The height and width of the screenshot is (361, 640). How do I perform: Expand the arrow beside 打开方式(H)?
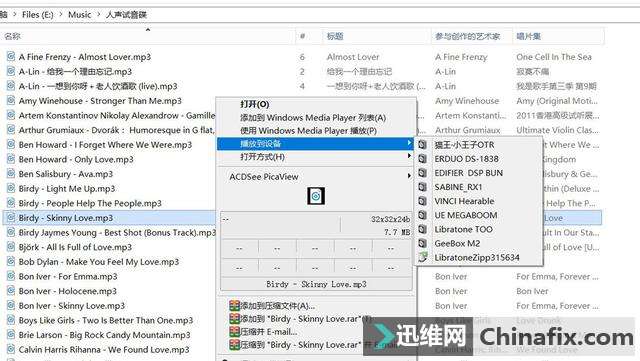pyautogui.click(x=409, y=156)
